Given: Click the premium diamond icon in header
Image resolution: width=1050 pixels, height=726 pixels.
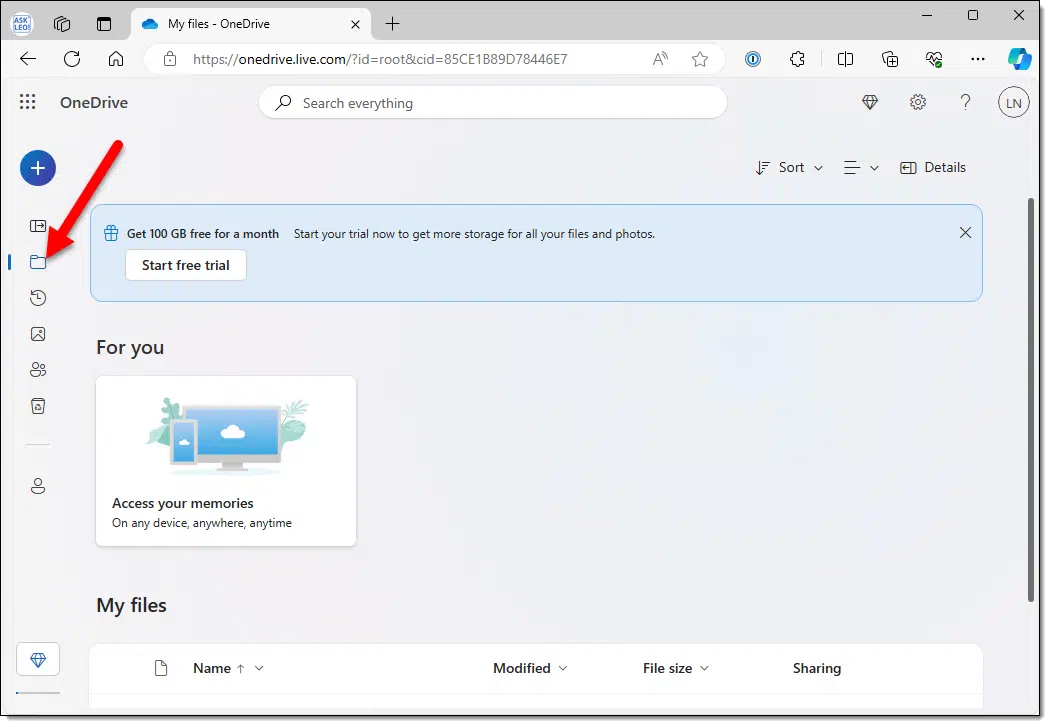Looking at the screenshot, I should (x=869, y=102).
